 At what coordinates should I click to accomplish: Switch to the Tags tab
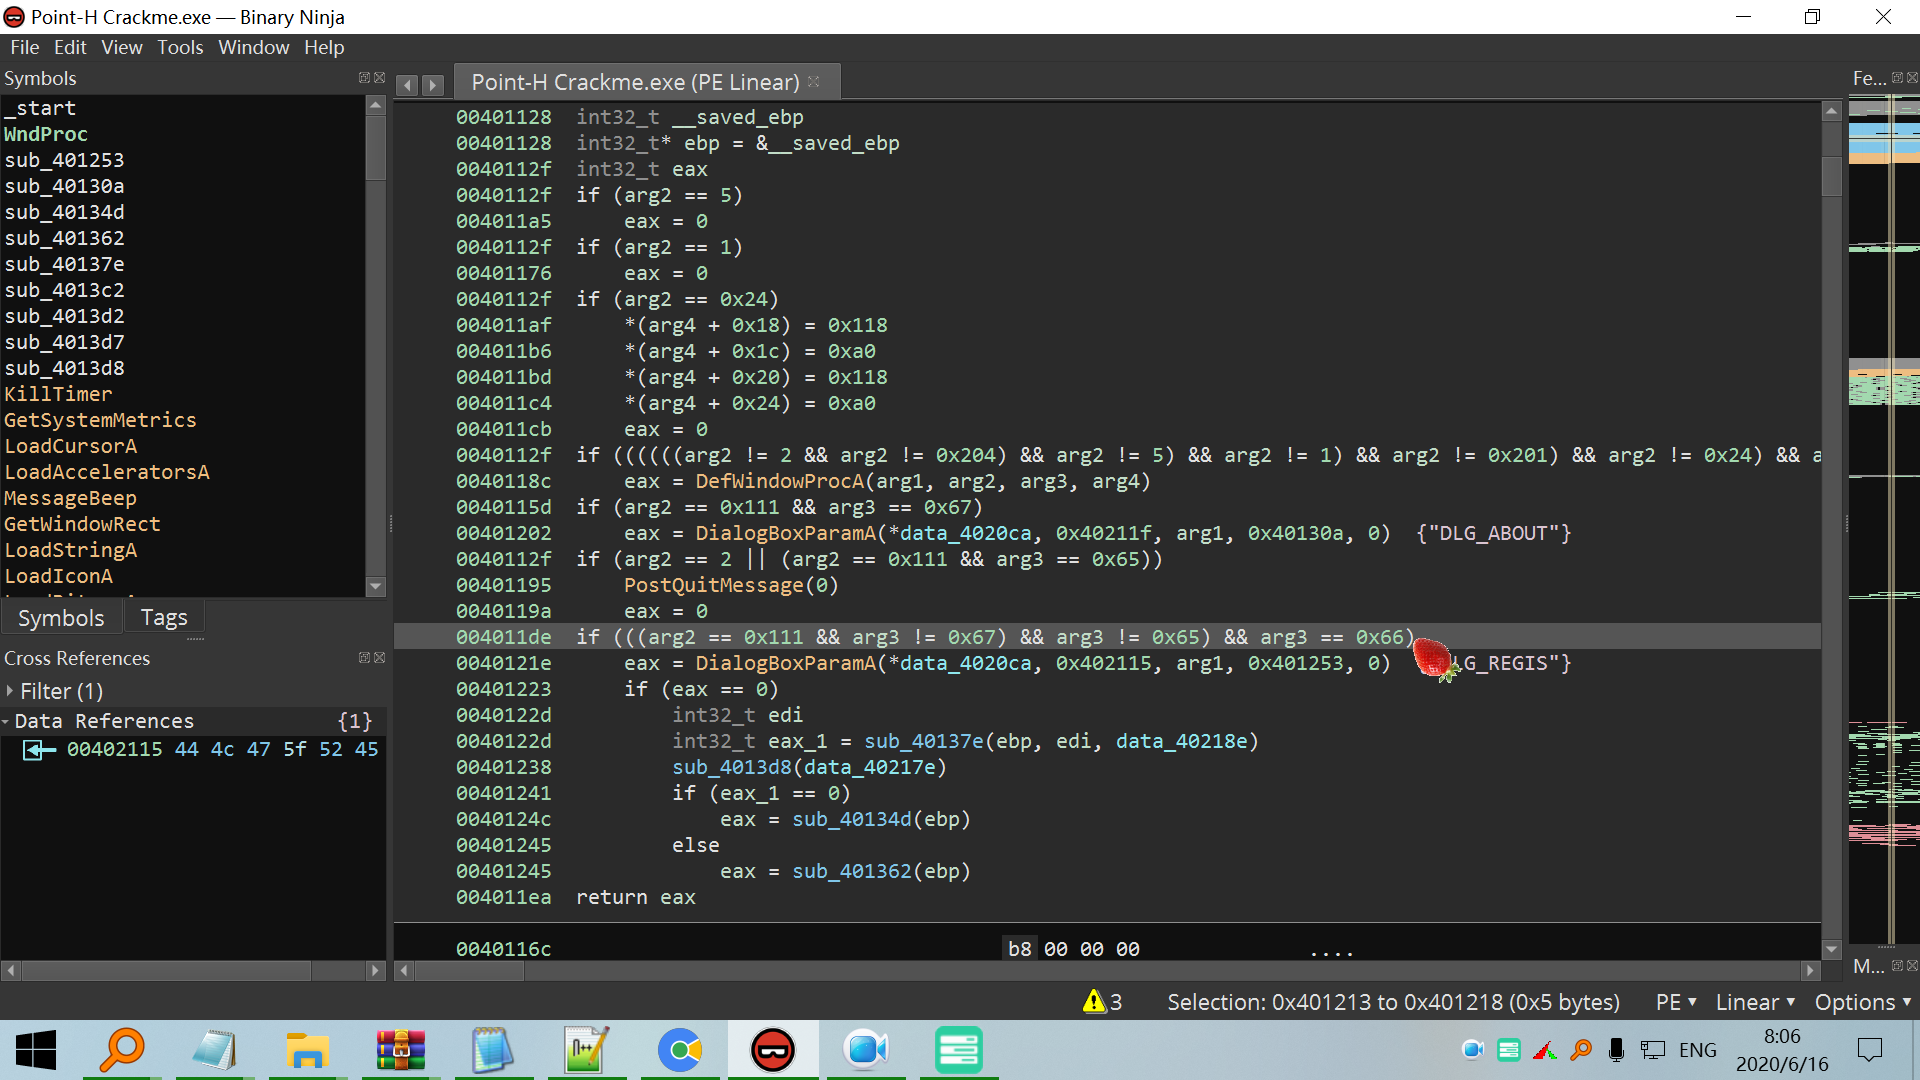pyautogui.click(x=164, y=618)
